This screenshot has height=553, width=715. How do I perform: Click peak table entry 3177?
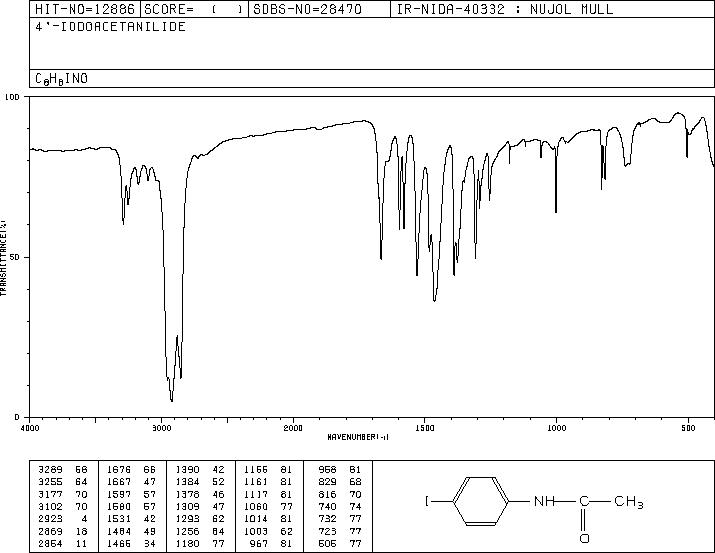(x=62, y=494)
